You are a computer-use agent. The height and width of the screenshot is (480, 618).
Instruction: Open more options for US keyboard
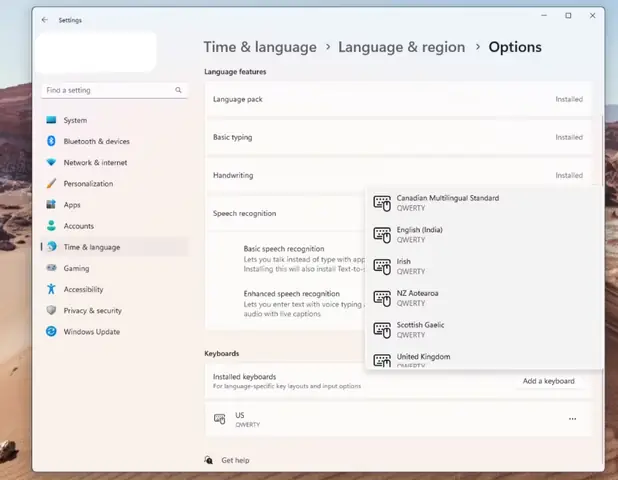click(x=572, y=419)
